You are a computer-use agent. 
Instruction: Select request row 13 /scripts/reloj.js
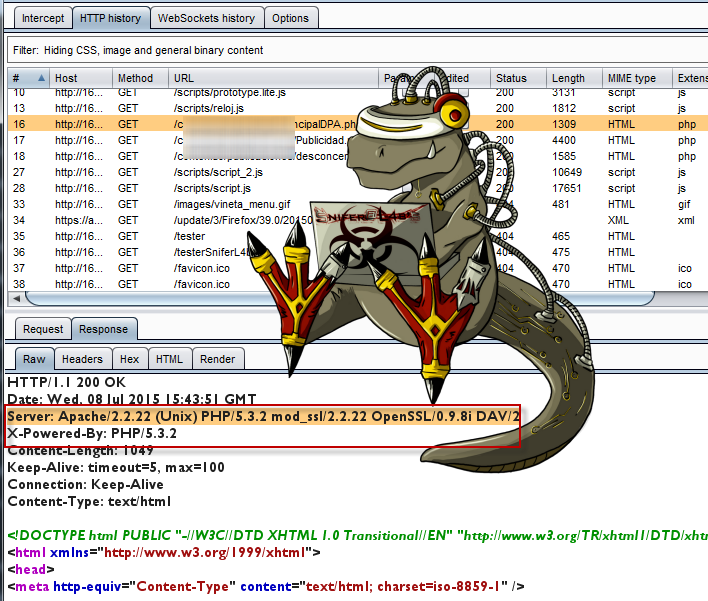click(x=358, y=108)
